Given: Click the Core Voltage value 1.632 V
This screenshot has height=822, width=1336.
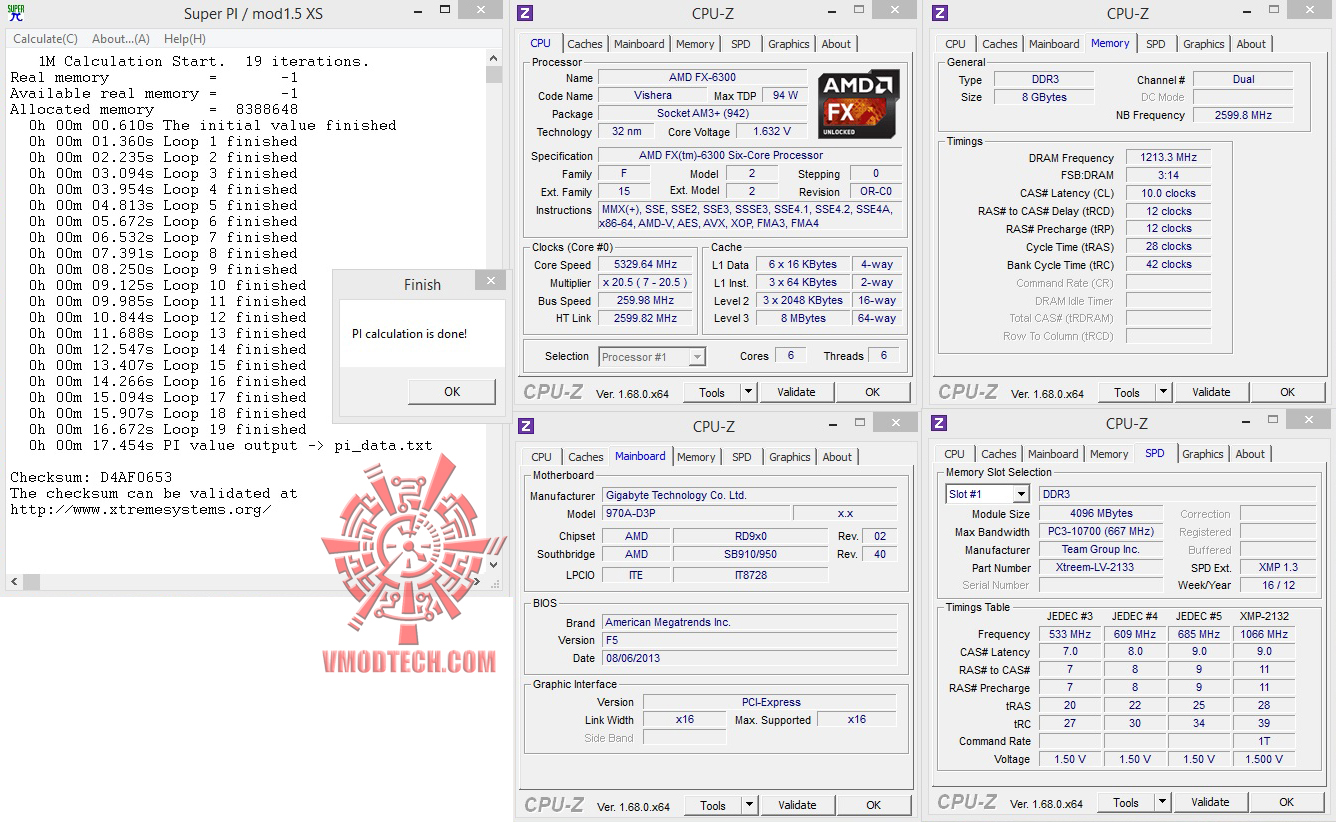Looking at the screenshot, I should (771, 132).
